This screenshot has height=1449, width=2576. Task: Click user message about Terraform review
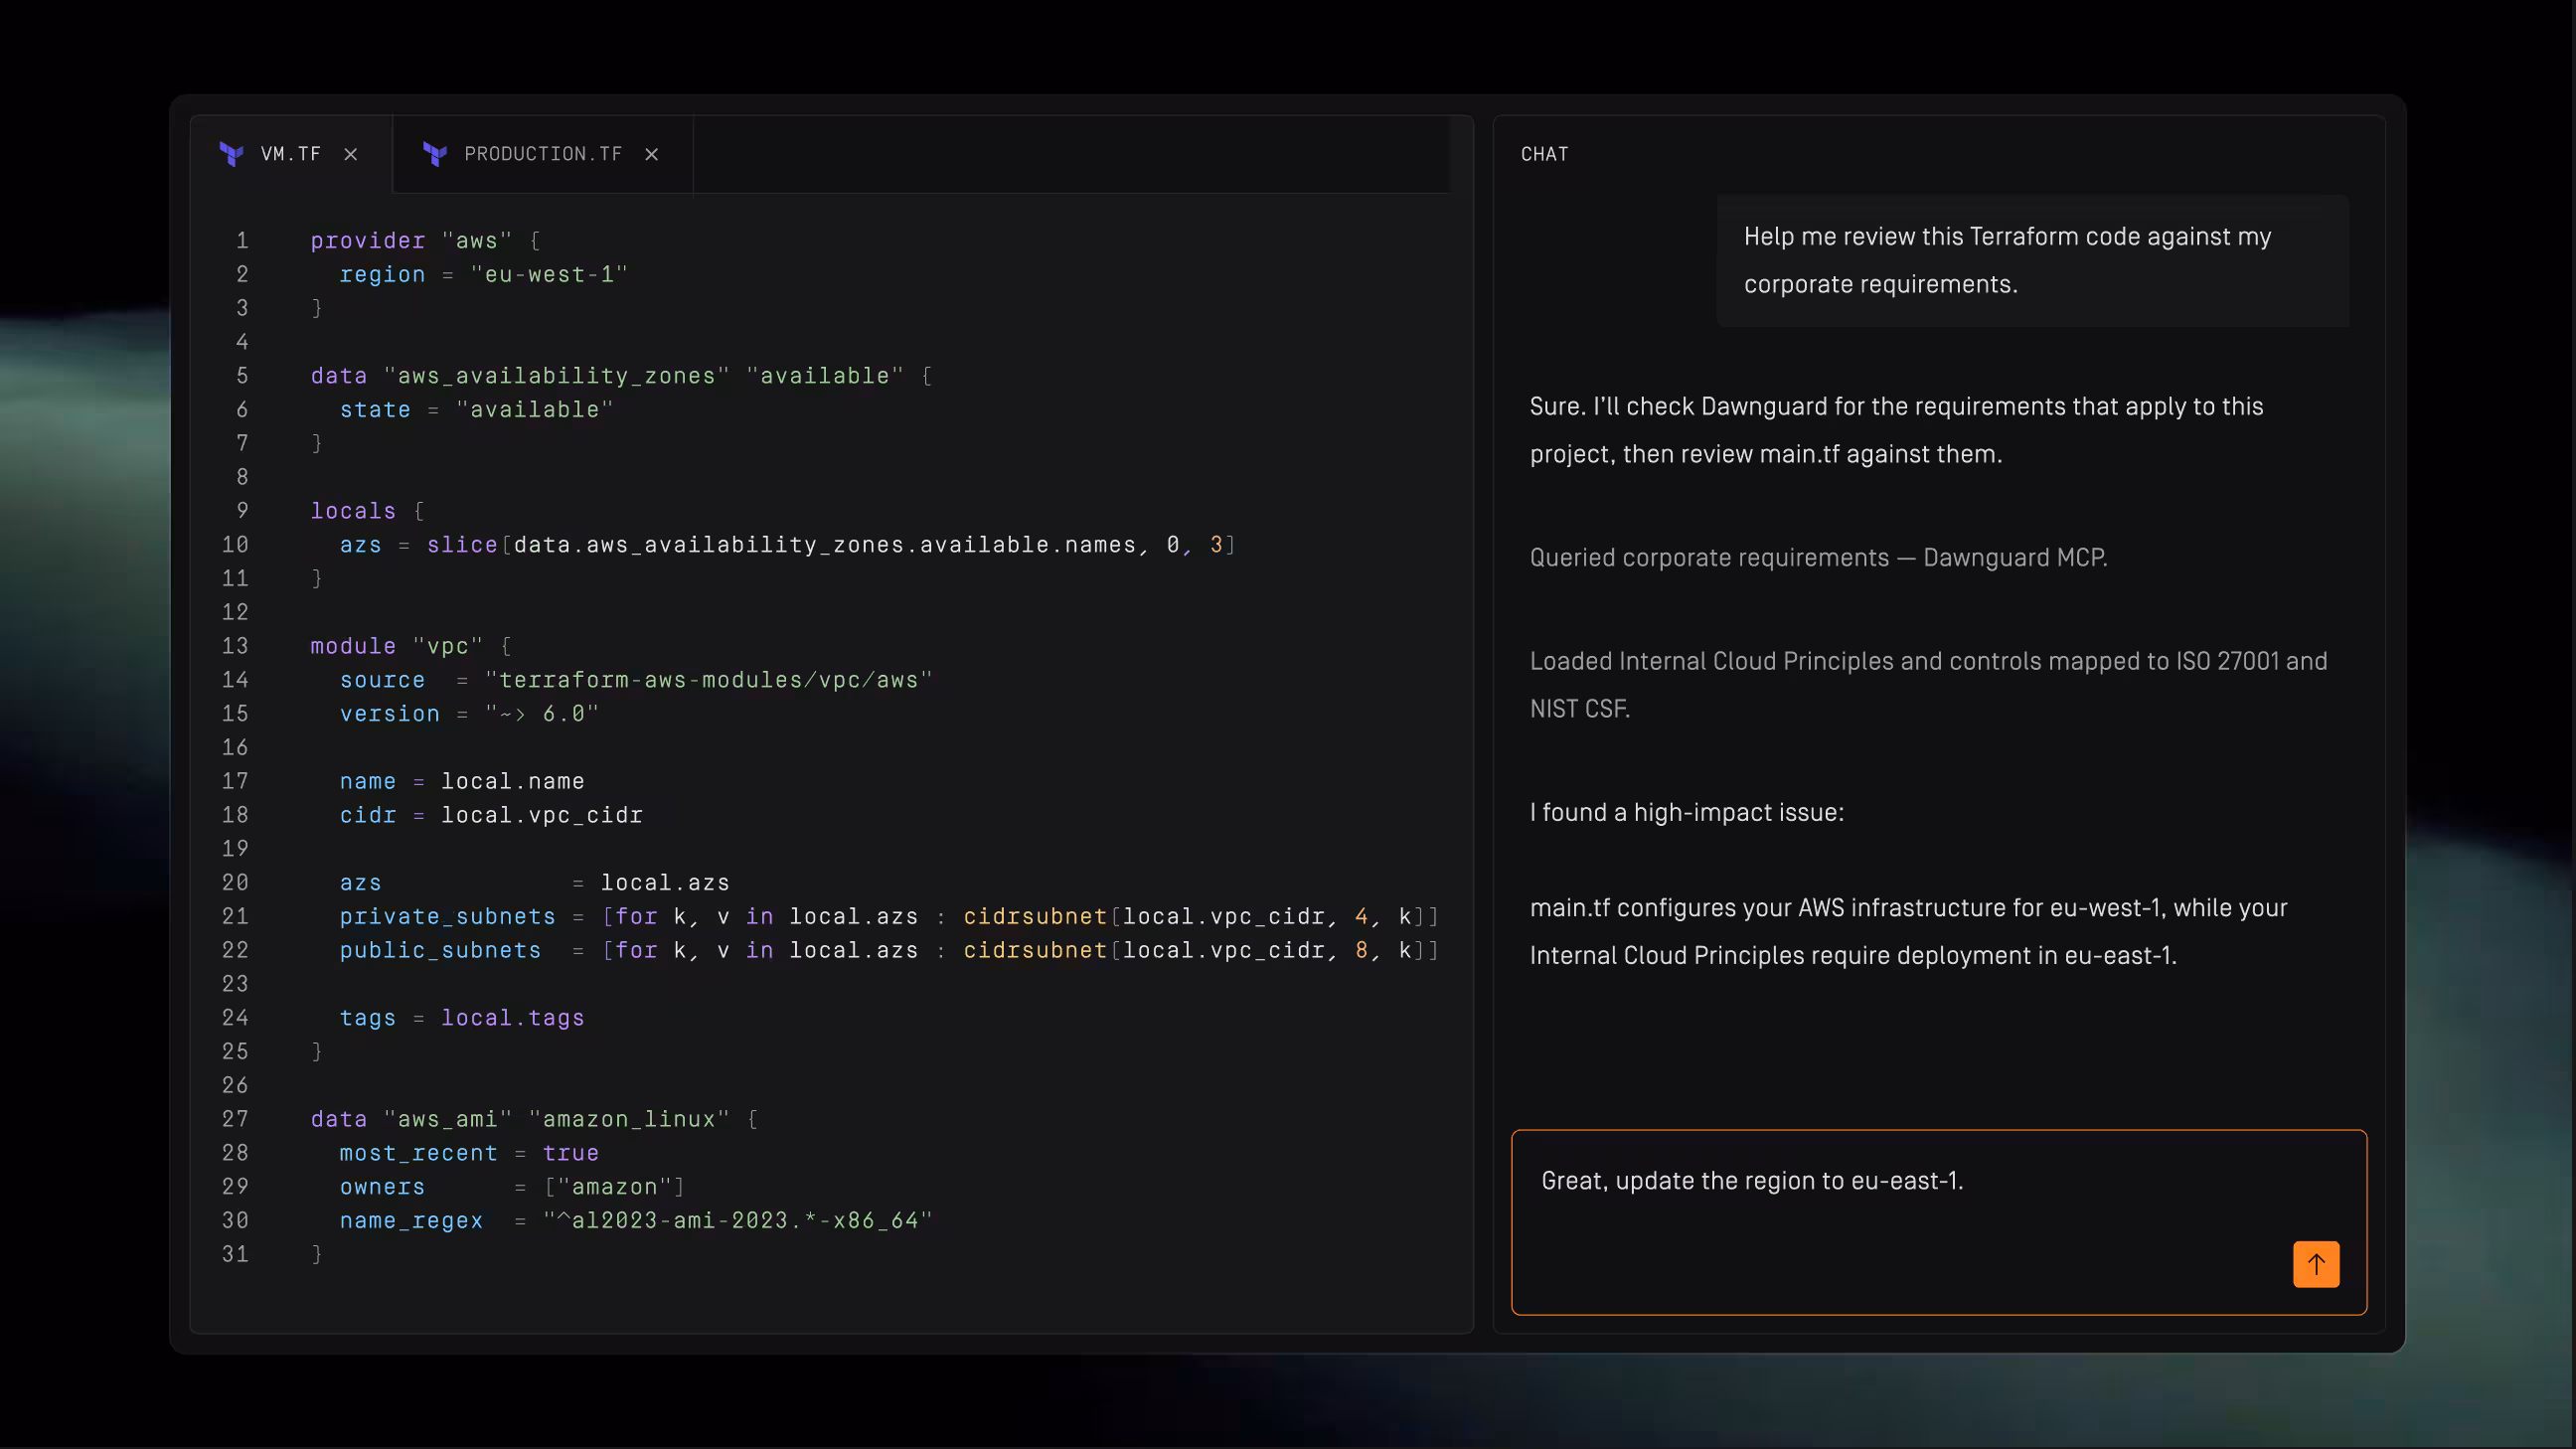[2032, 261]
